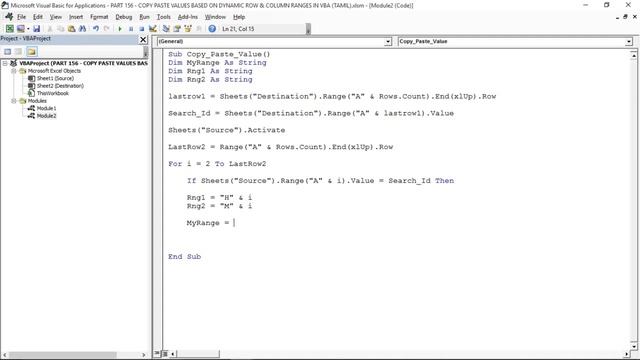Click the Copy toolbar icon
The image size is (640, 360).
click(x=60, y=29)
